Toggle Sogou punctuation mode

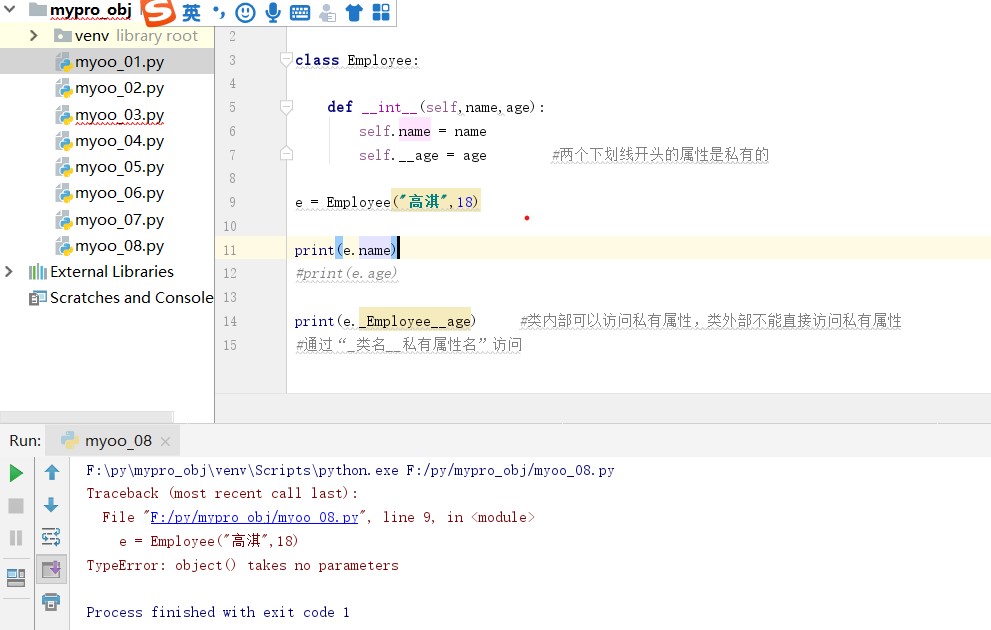click(219, 12)
